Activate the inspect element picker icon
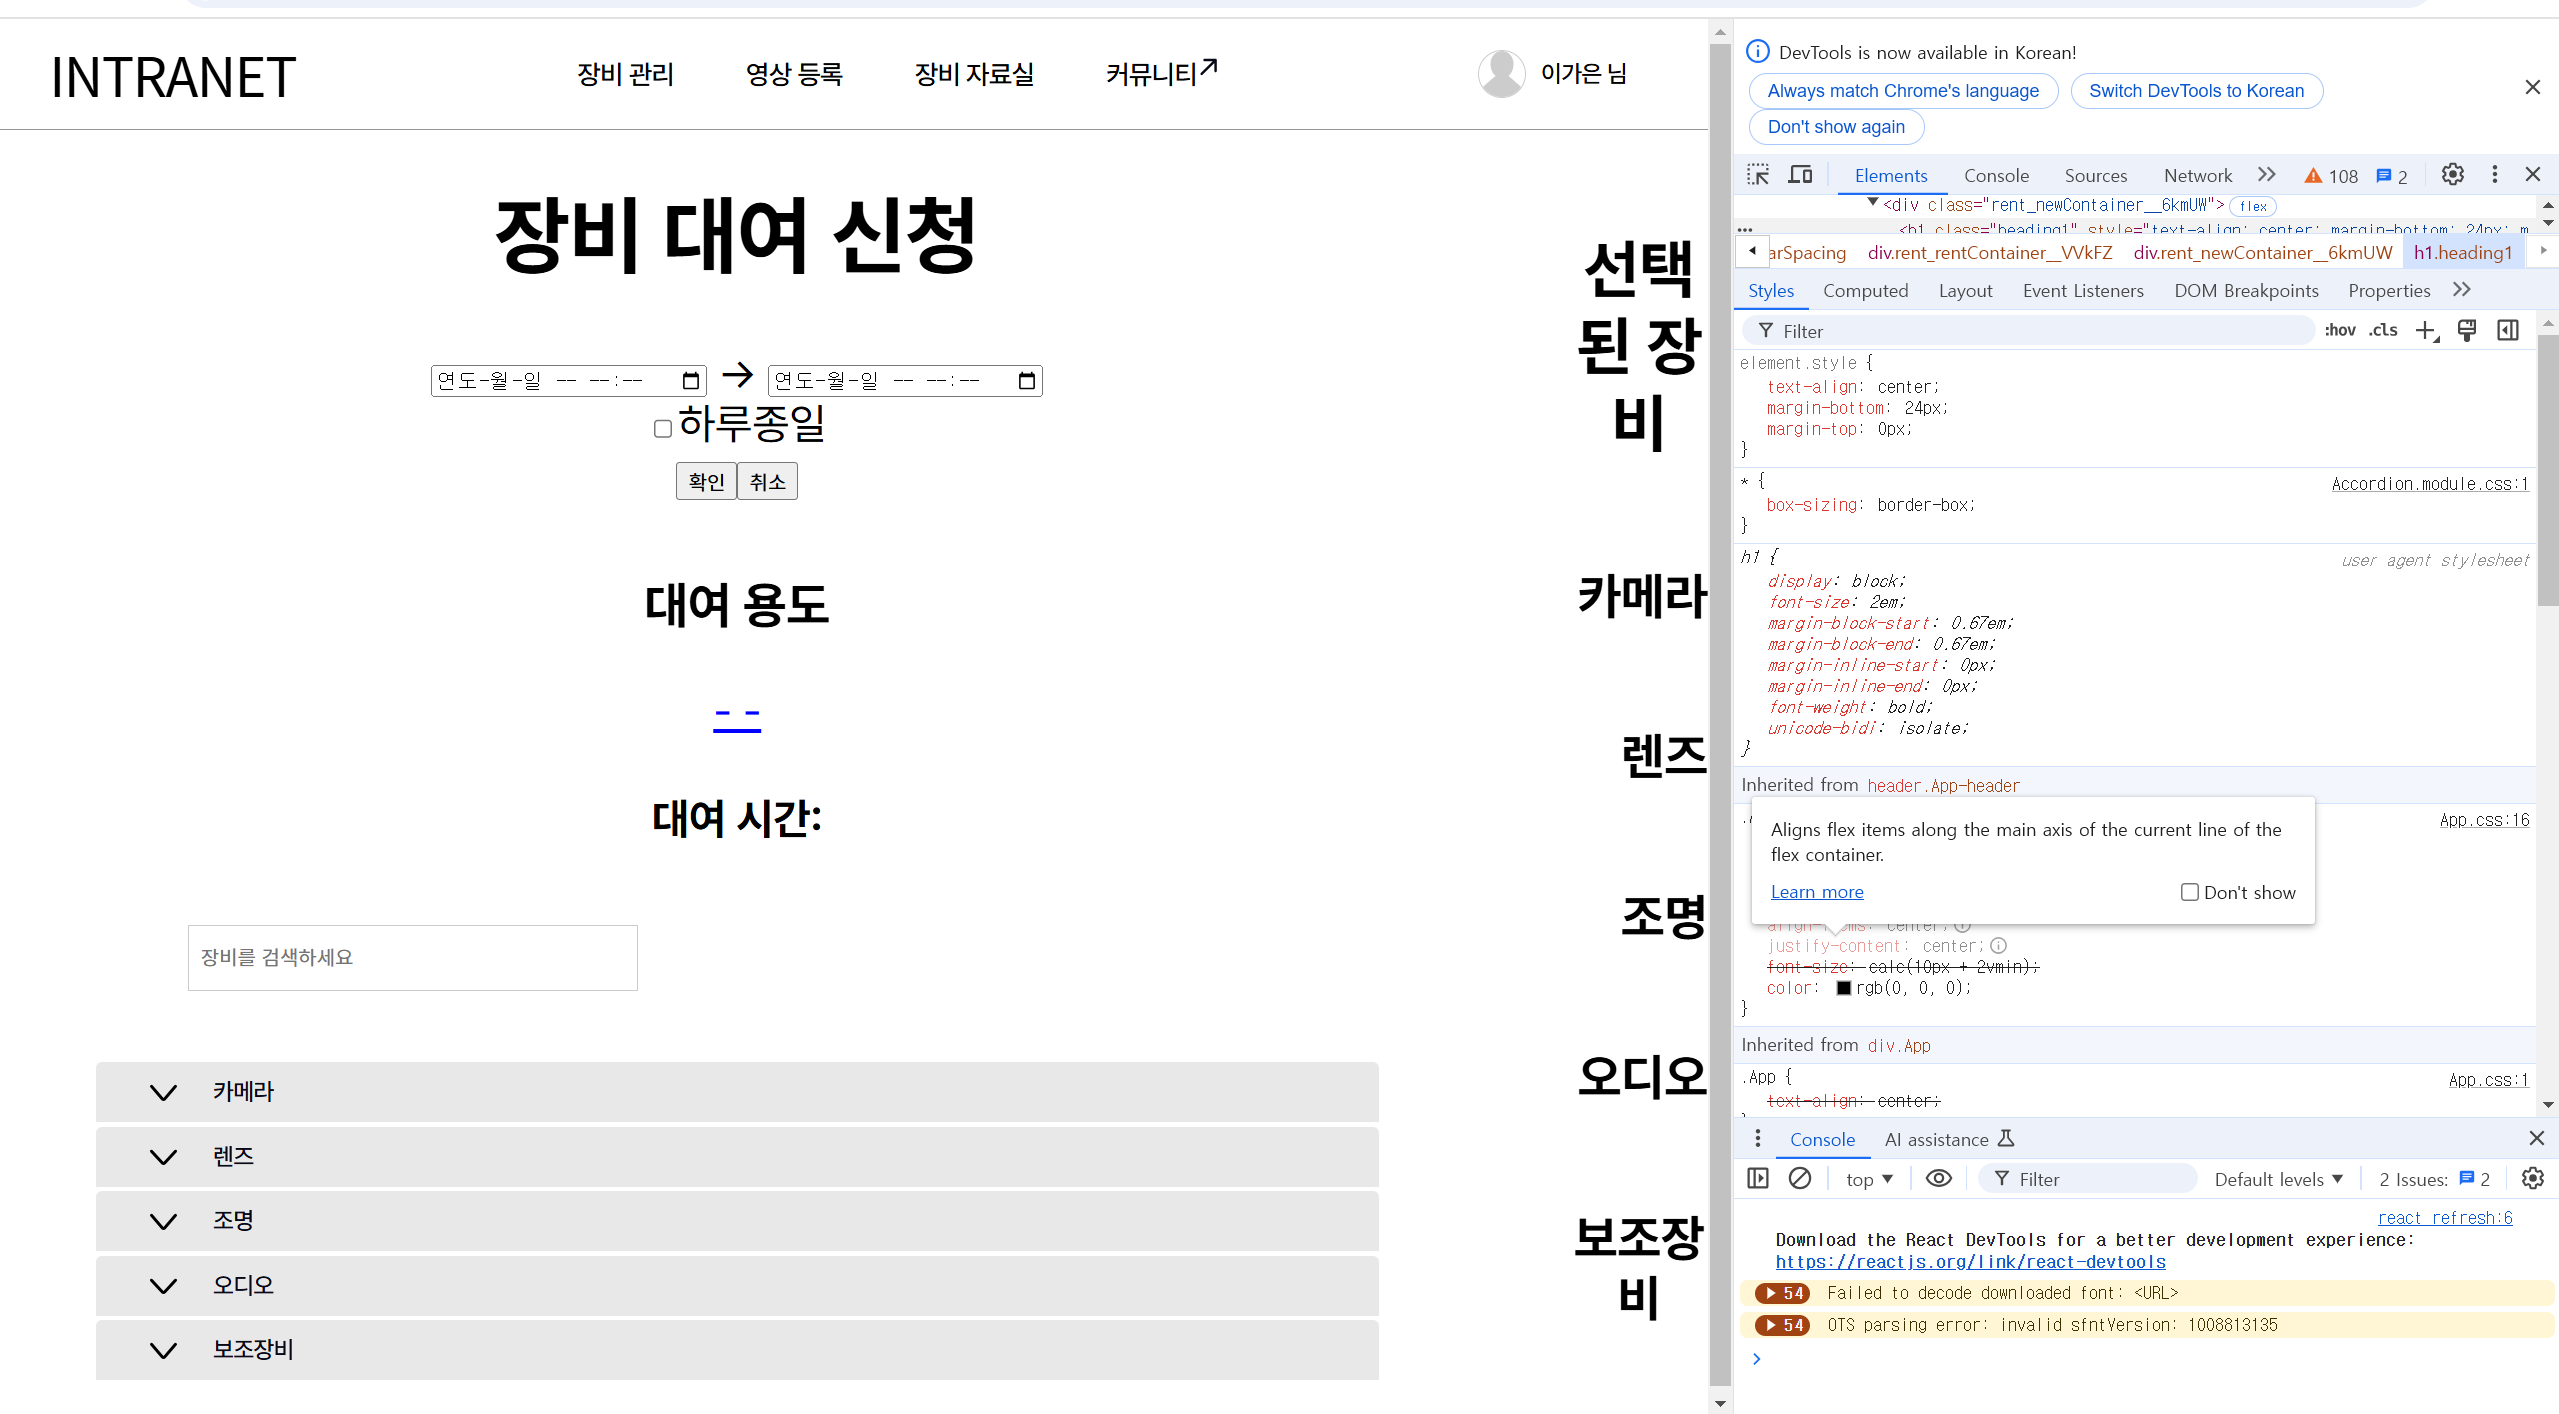The width and height of the screenshot is (2559, 1414). point(1757,175)
